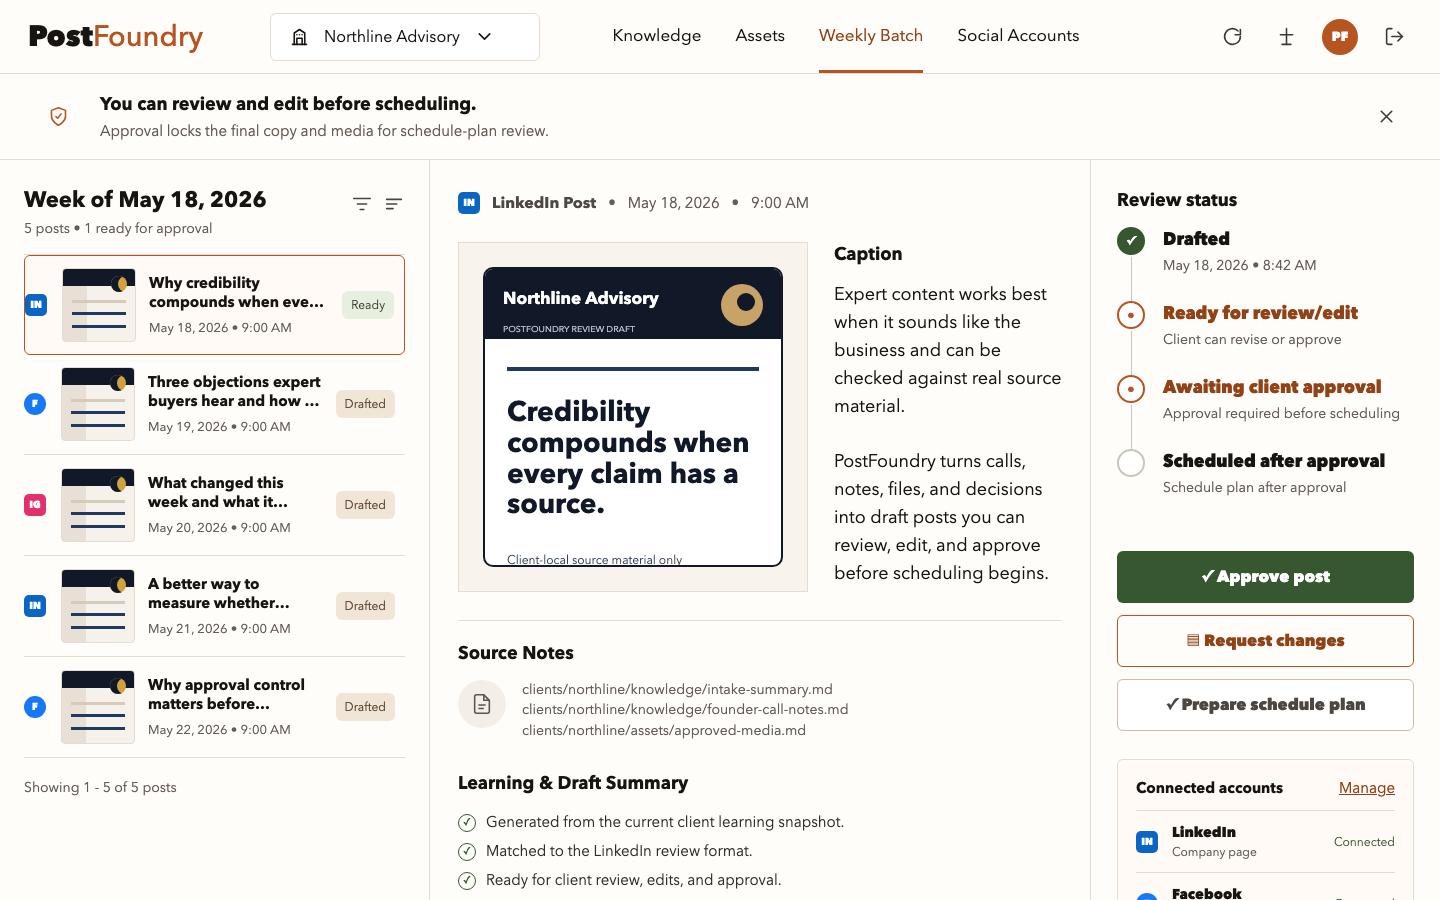The width and height of the screenshot is (1440, 900).
Task: Click the add new plus icon in the header
Action: click(x=1286, y=37)
